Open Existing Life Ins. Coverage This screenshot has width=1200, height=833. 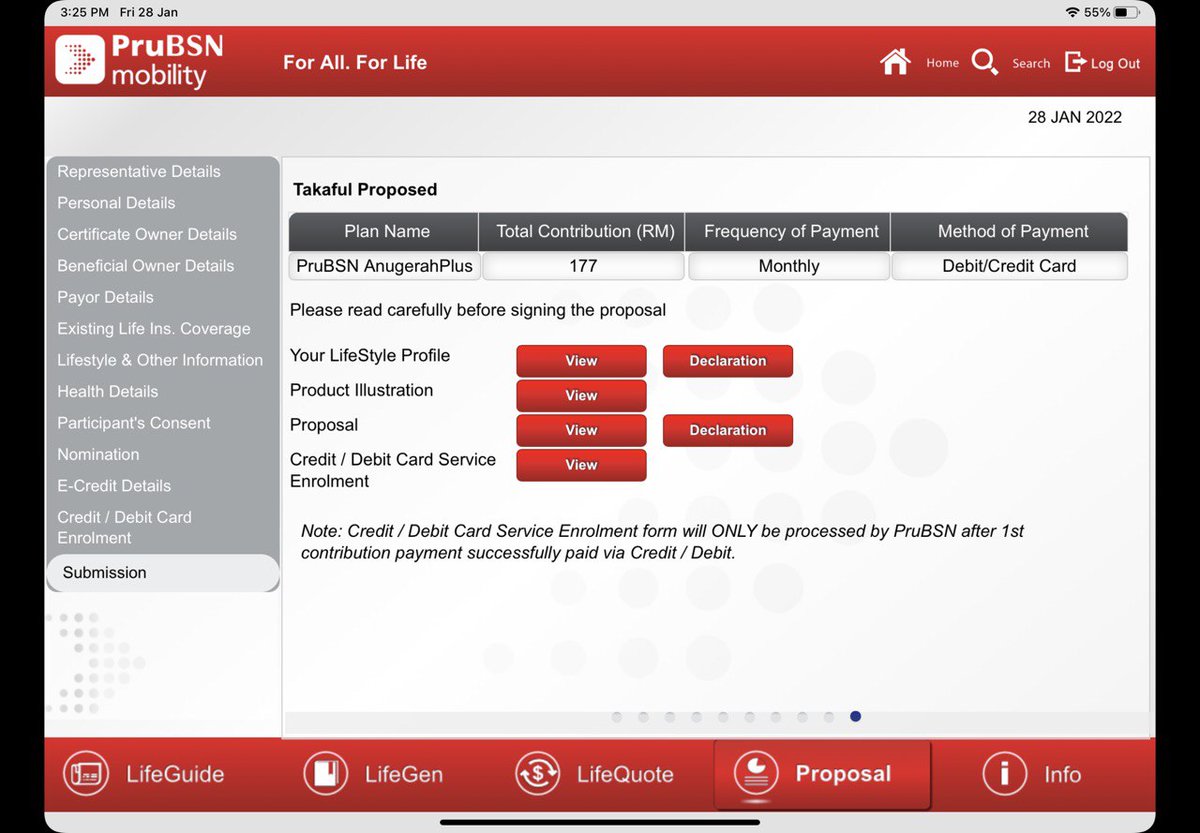[x=154, y=329]
